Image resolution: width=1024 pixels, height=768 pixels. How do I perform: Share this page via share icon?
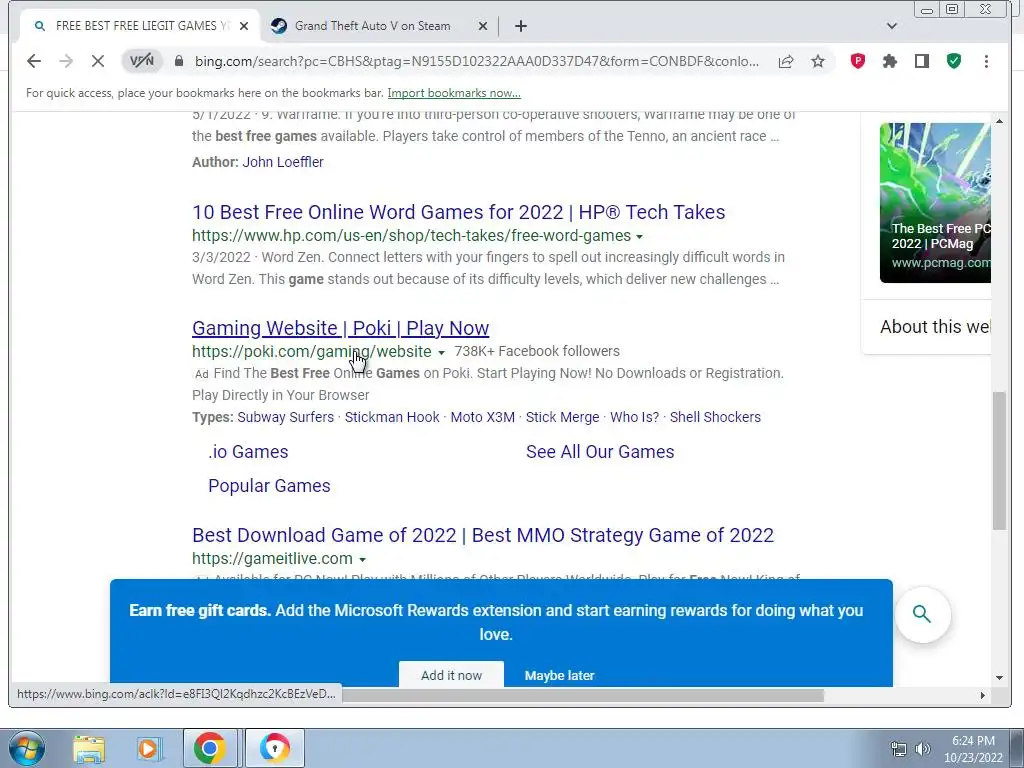[x=786, y=61]
